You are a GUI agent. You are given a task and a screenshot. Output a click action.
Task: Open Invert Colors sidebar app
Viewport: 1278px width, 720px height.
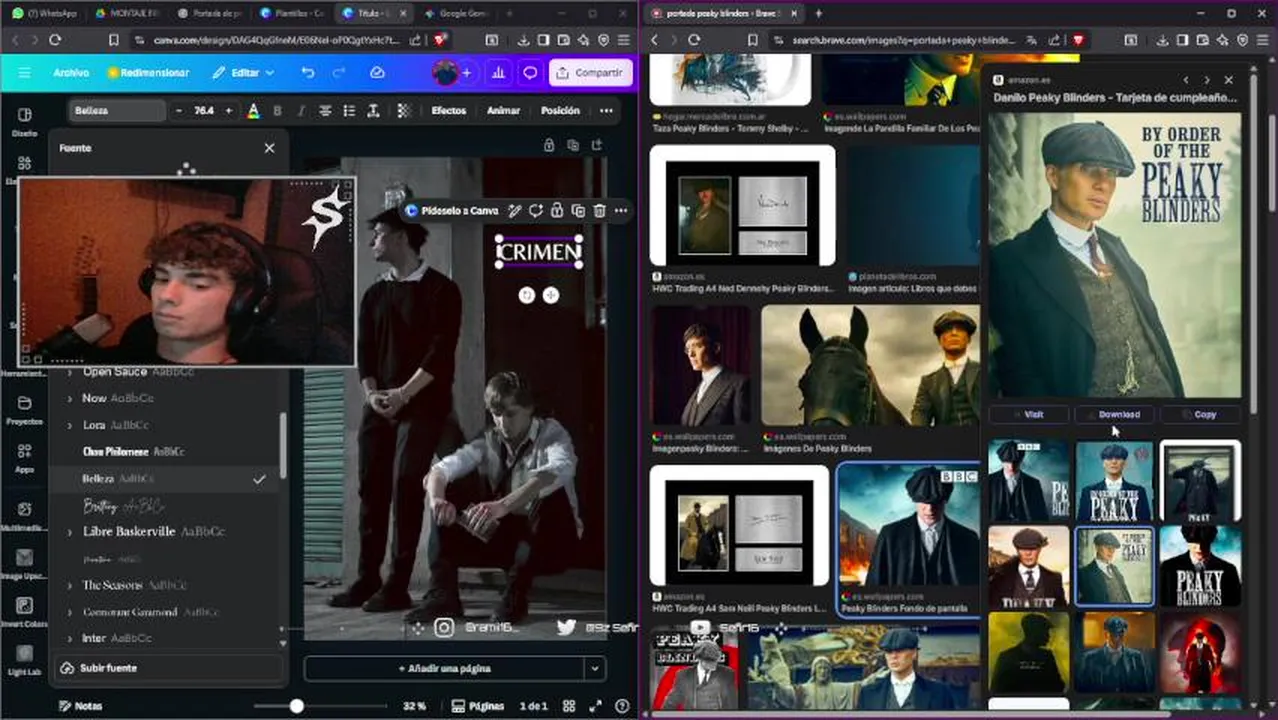pos(25,612)
